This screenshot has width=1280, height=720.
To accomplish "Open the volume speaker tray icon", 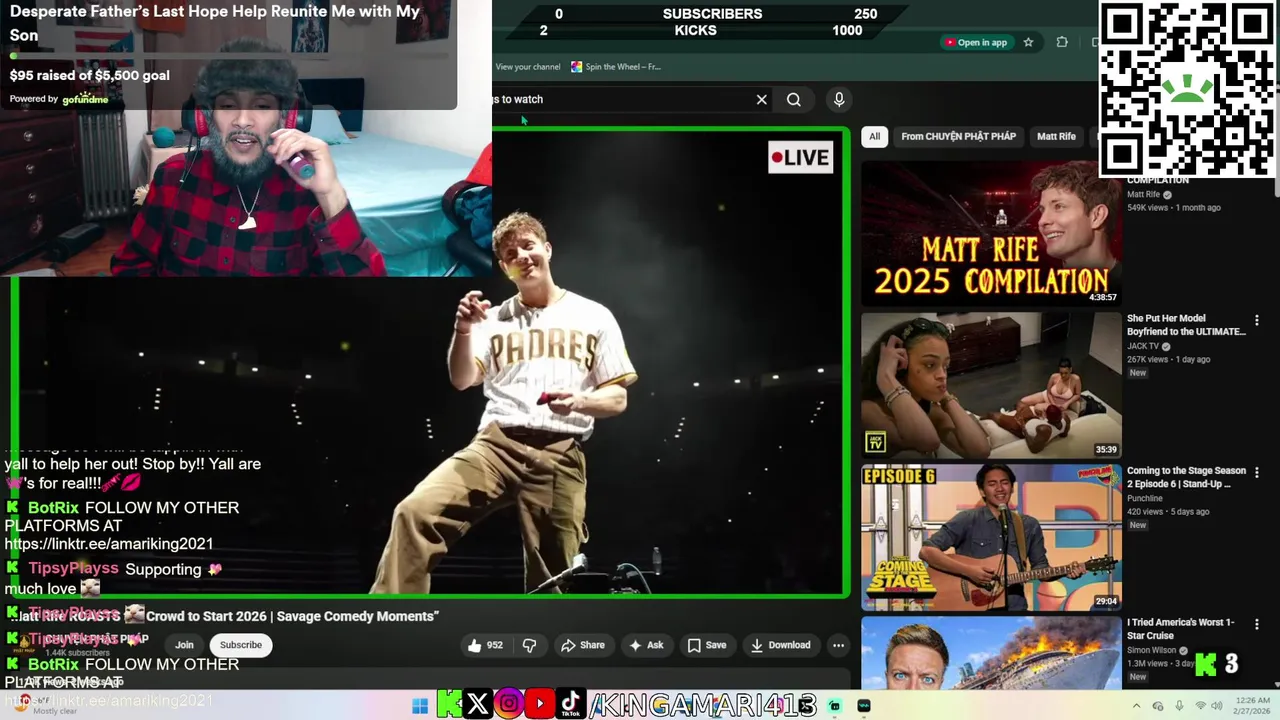I will click(x=1217, y=706).
